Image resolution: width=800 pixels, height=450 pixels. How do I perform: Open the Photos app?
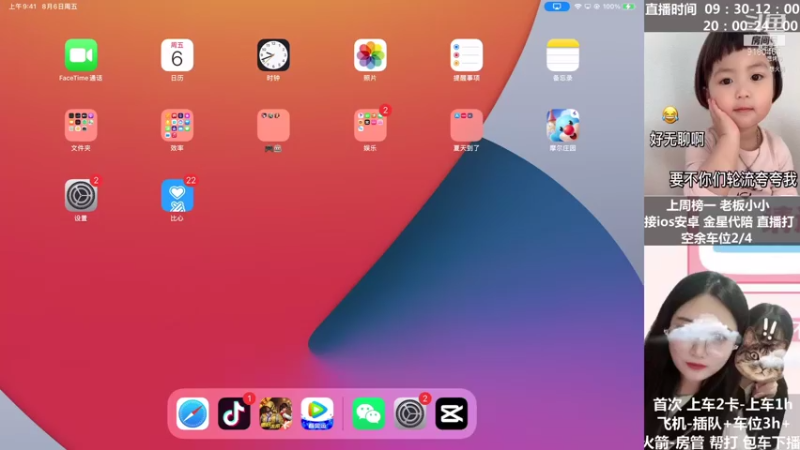(x=370, y=55)
